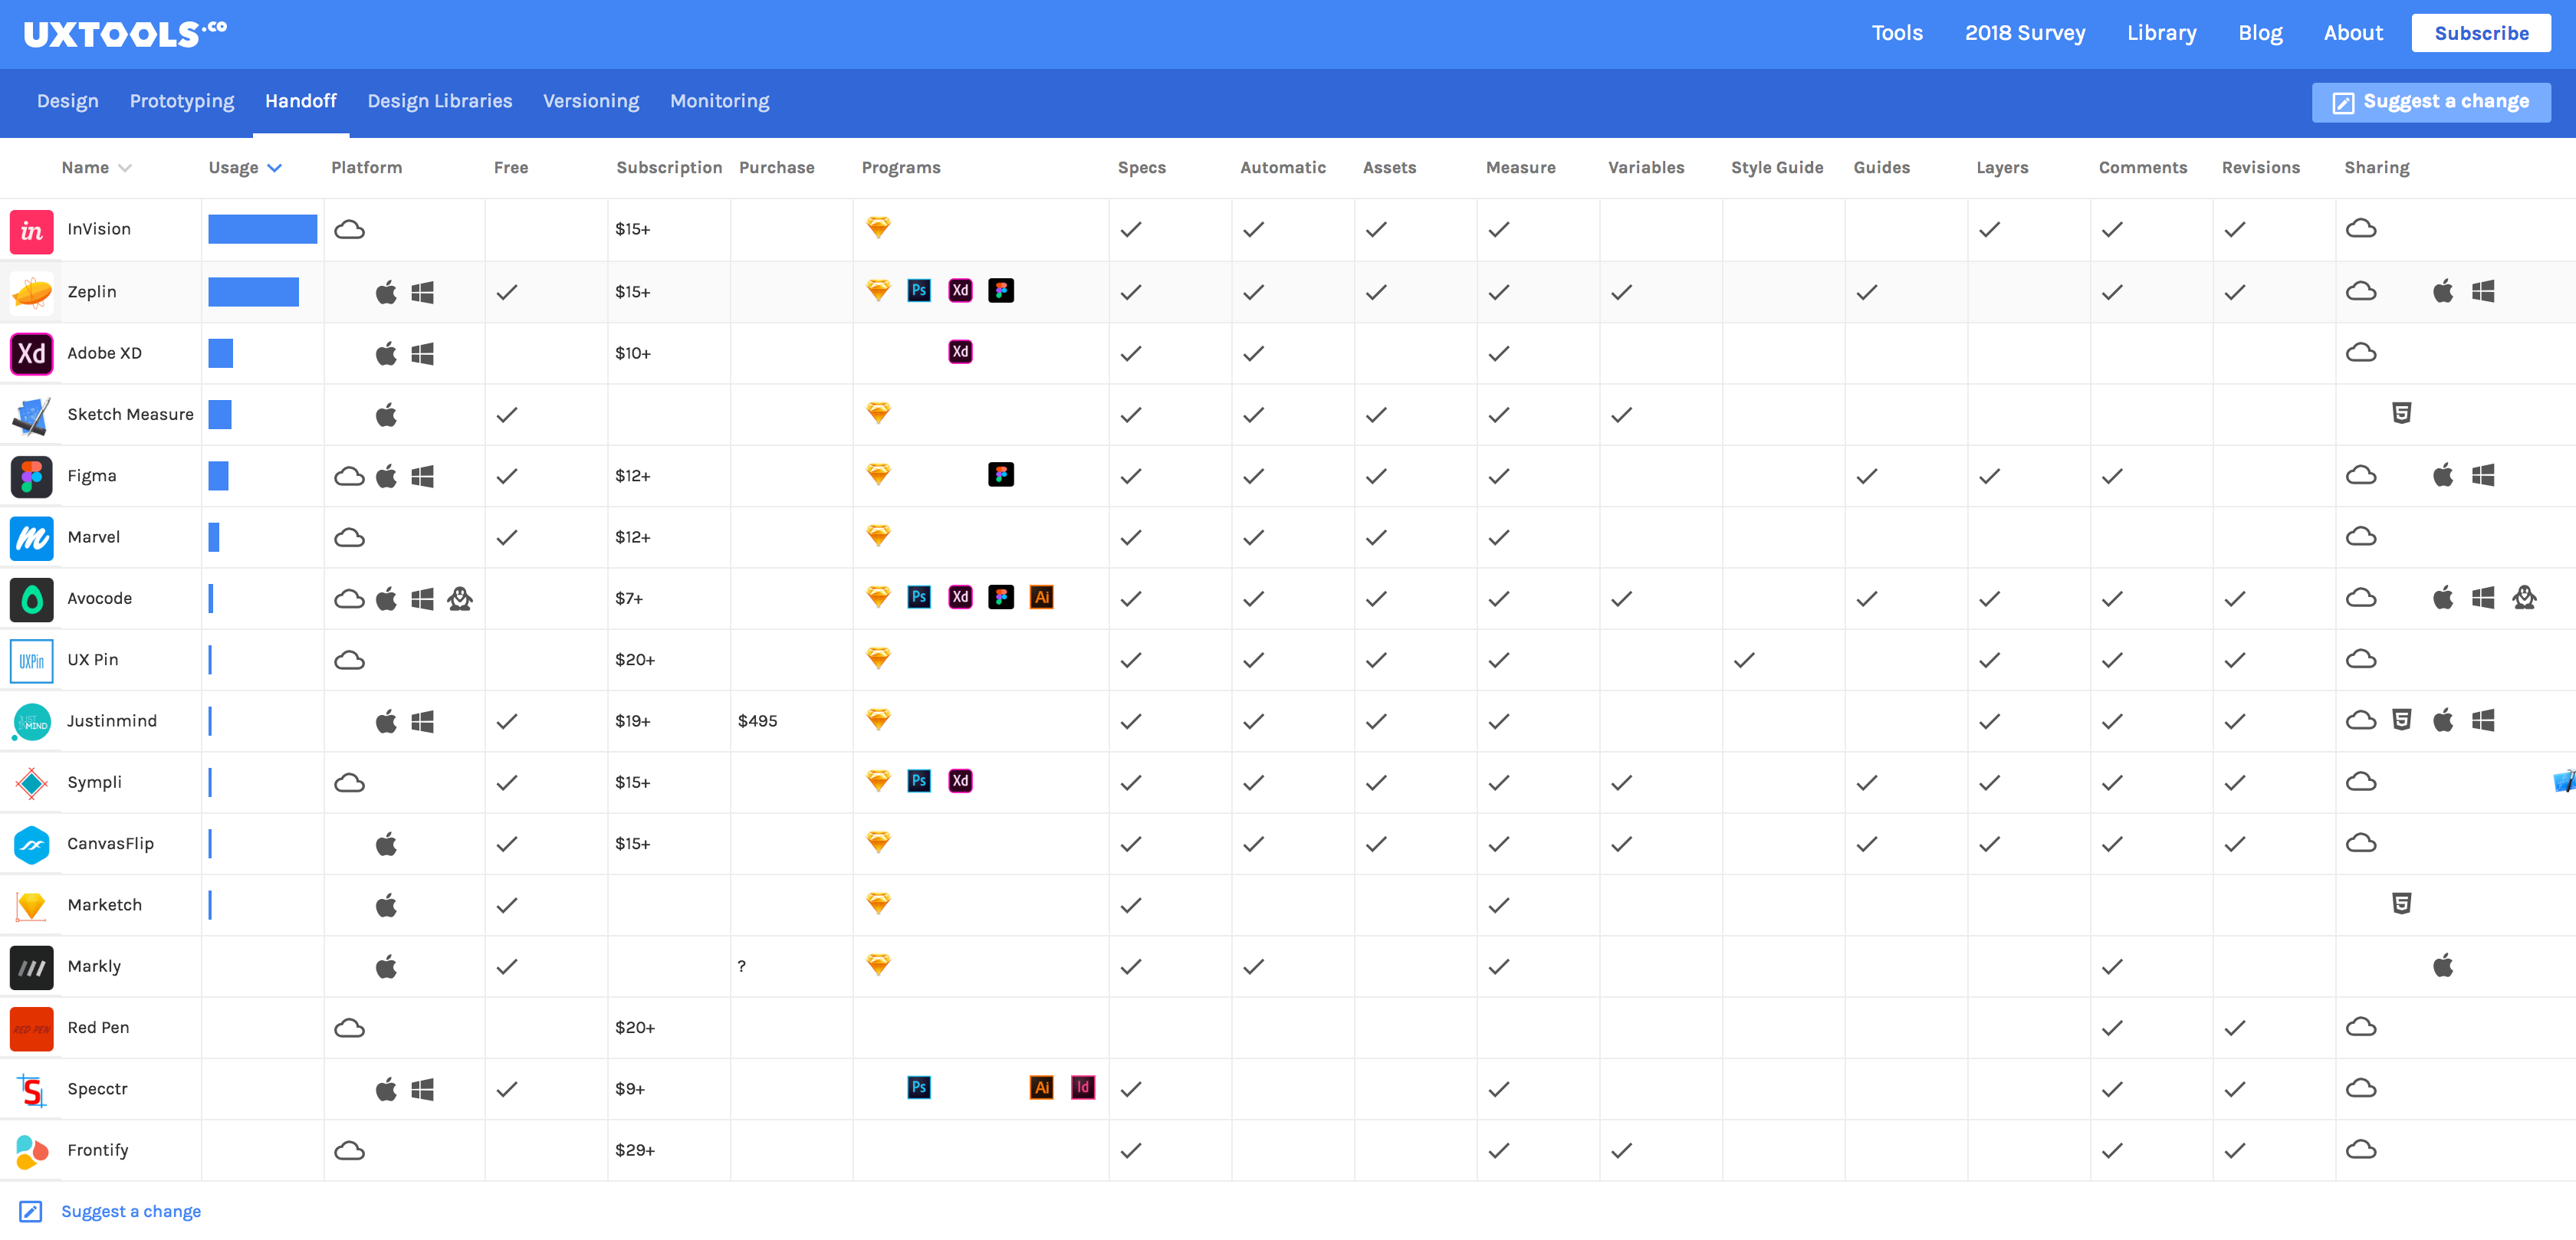Open the Design tab

point(68,101)
